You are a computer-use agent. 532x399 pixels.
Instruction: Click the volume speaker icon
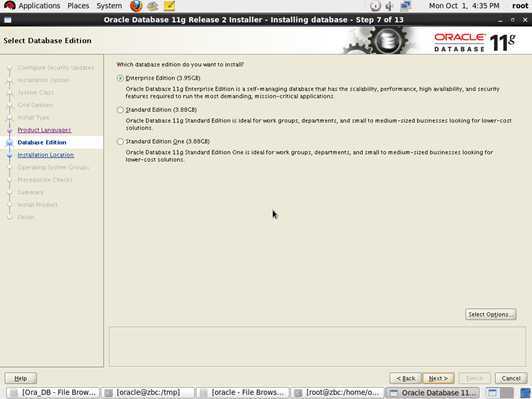coord(390,6)
